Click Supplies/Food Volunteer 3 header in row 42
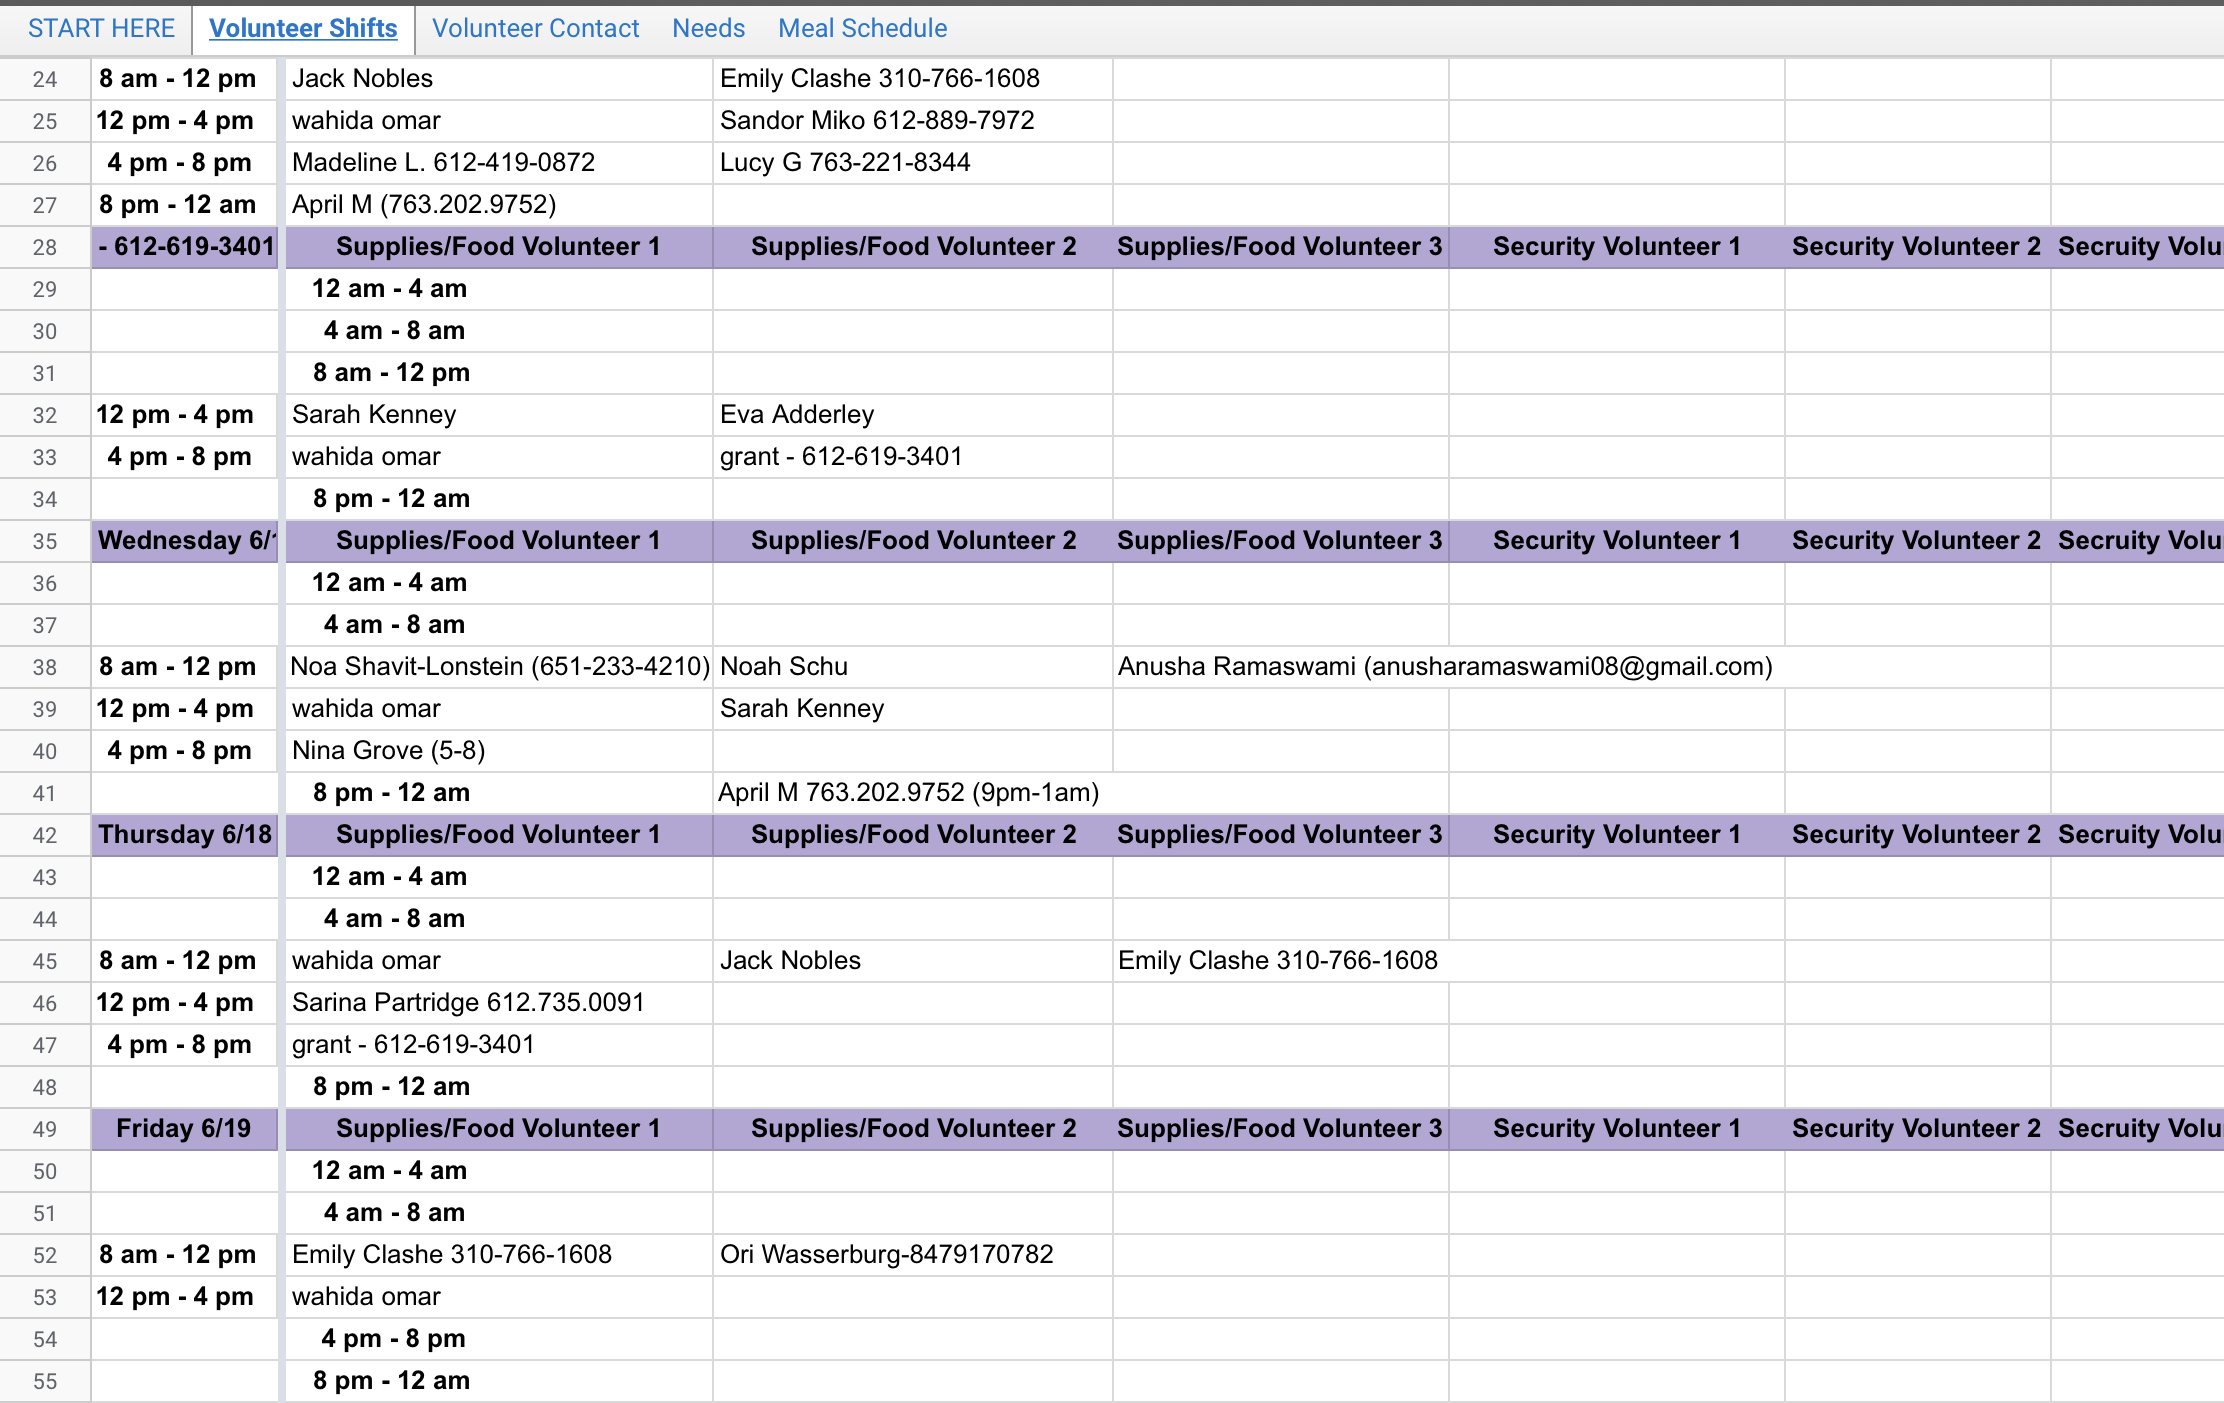This screenshot has width=2224, height=1403. [x=1280, y=835]
